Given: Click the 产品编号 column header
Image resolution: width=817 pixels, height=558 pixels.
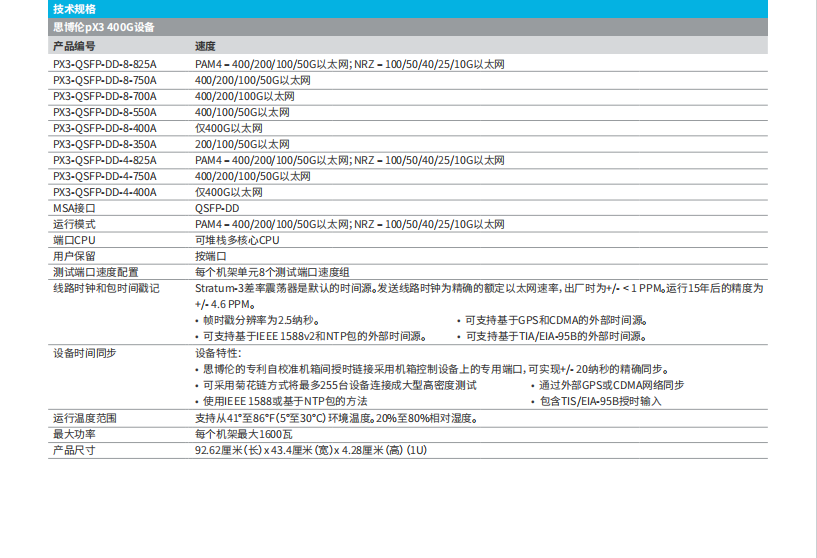Looking at the screenshot, I should pyautogui.click(x=75, y=47).
